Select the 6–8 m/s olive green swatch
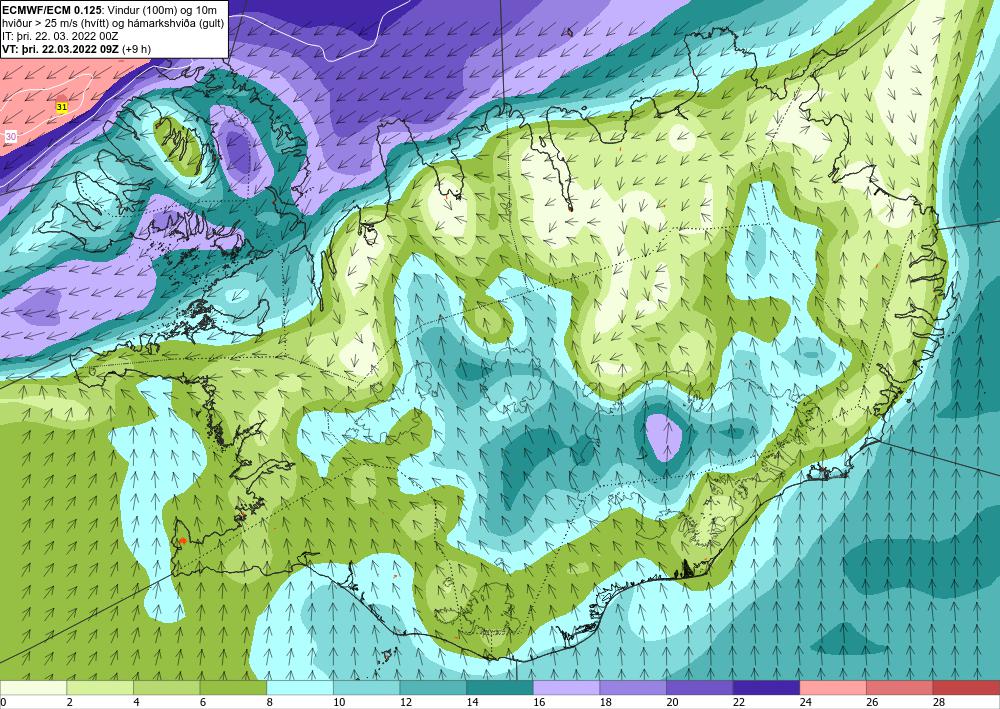 [233, 688]
